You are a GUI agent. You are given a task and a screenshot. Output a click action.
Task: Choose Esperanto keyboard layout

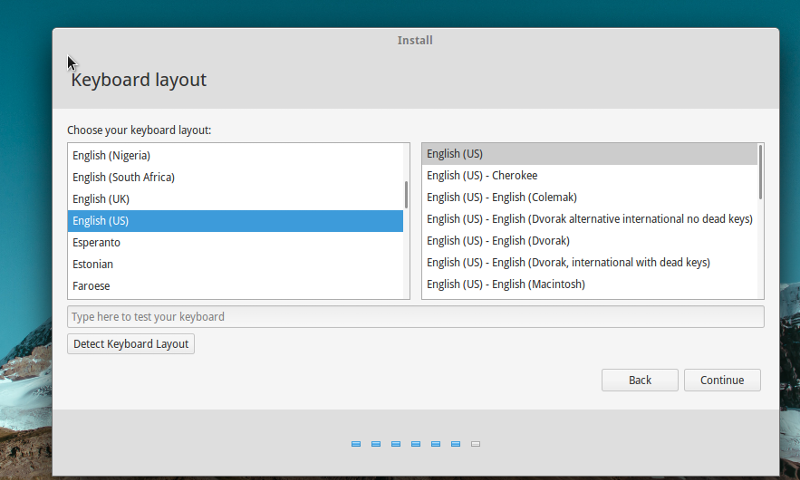(235, 243)
